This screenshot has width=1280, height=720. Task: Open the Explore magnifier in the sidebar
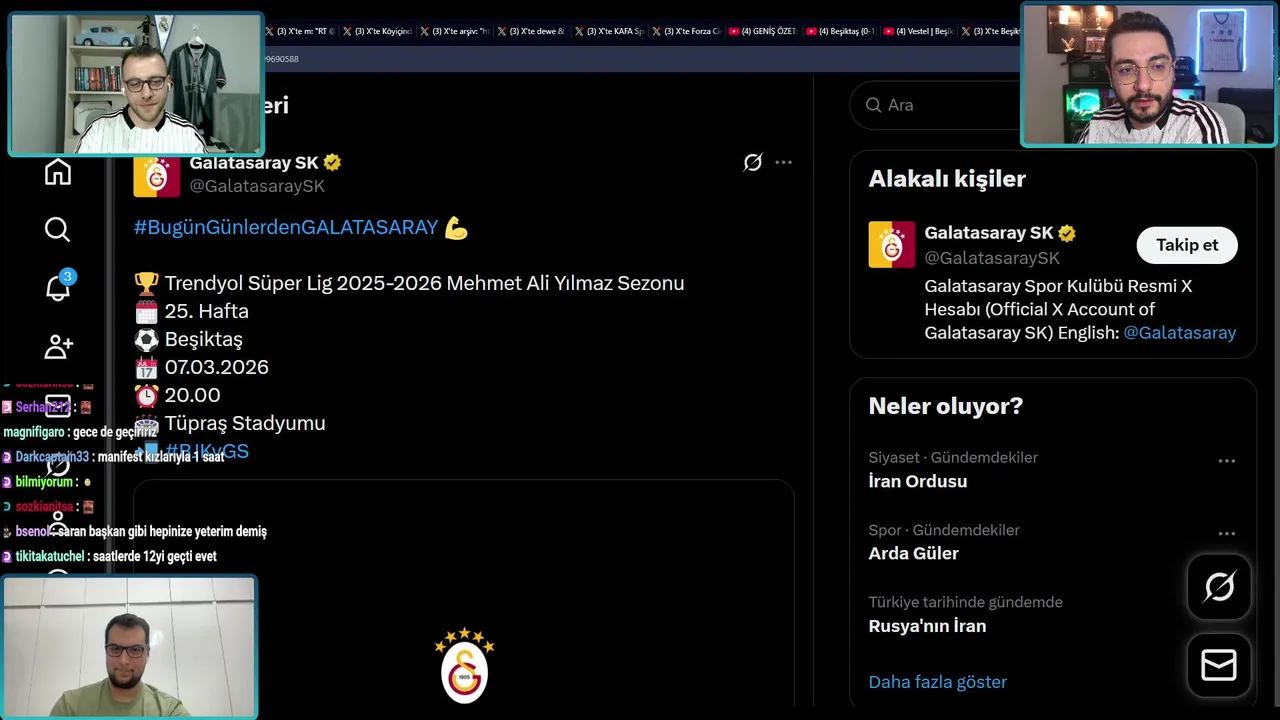[58, 230]
